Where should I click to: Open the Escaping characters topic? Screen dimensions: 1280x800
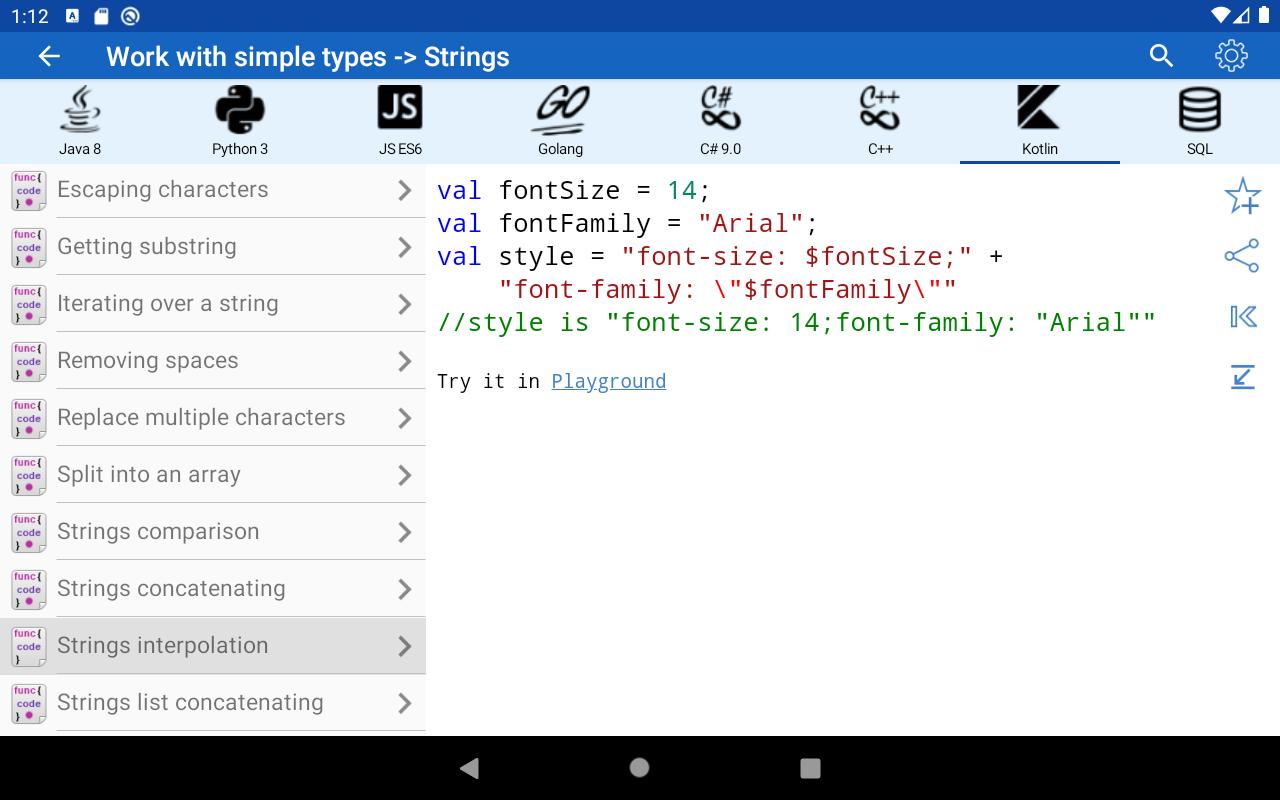click(213, 190)
